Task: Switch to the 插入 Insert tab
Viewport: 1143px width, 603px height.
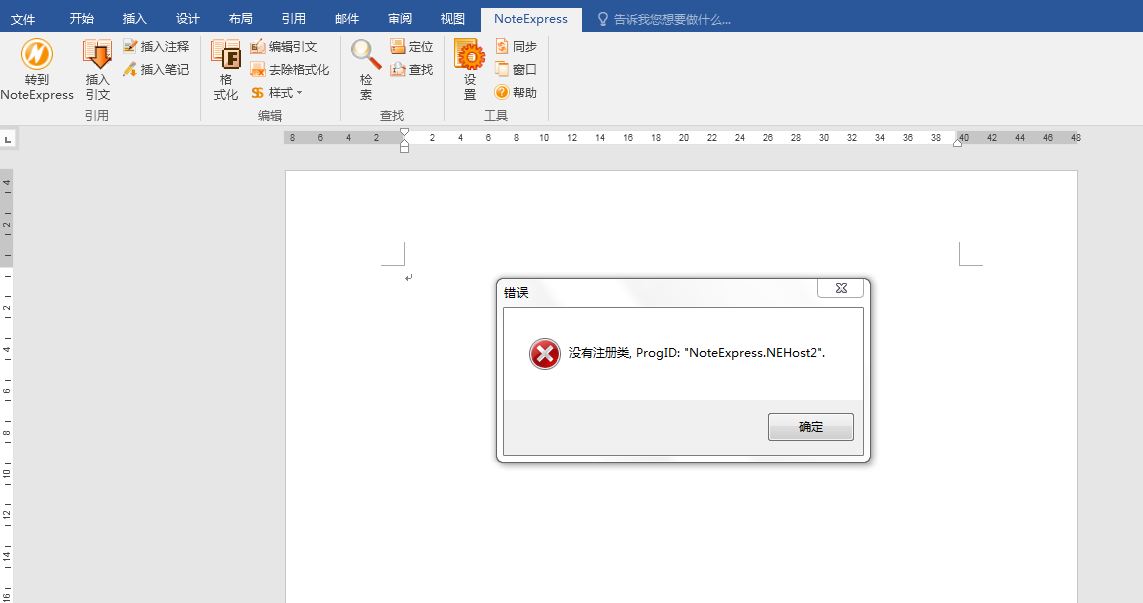Action: tap(135, 19)
